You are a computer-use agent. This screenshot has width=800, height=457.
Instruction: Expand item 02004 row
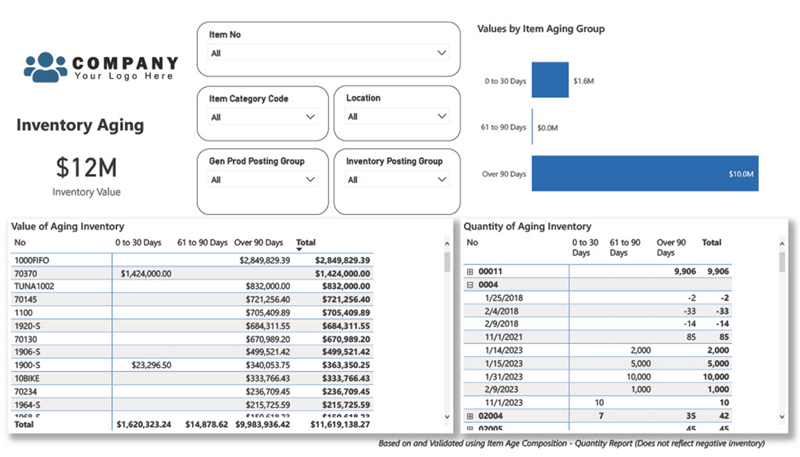[x=470, y=414]
